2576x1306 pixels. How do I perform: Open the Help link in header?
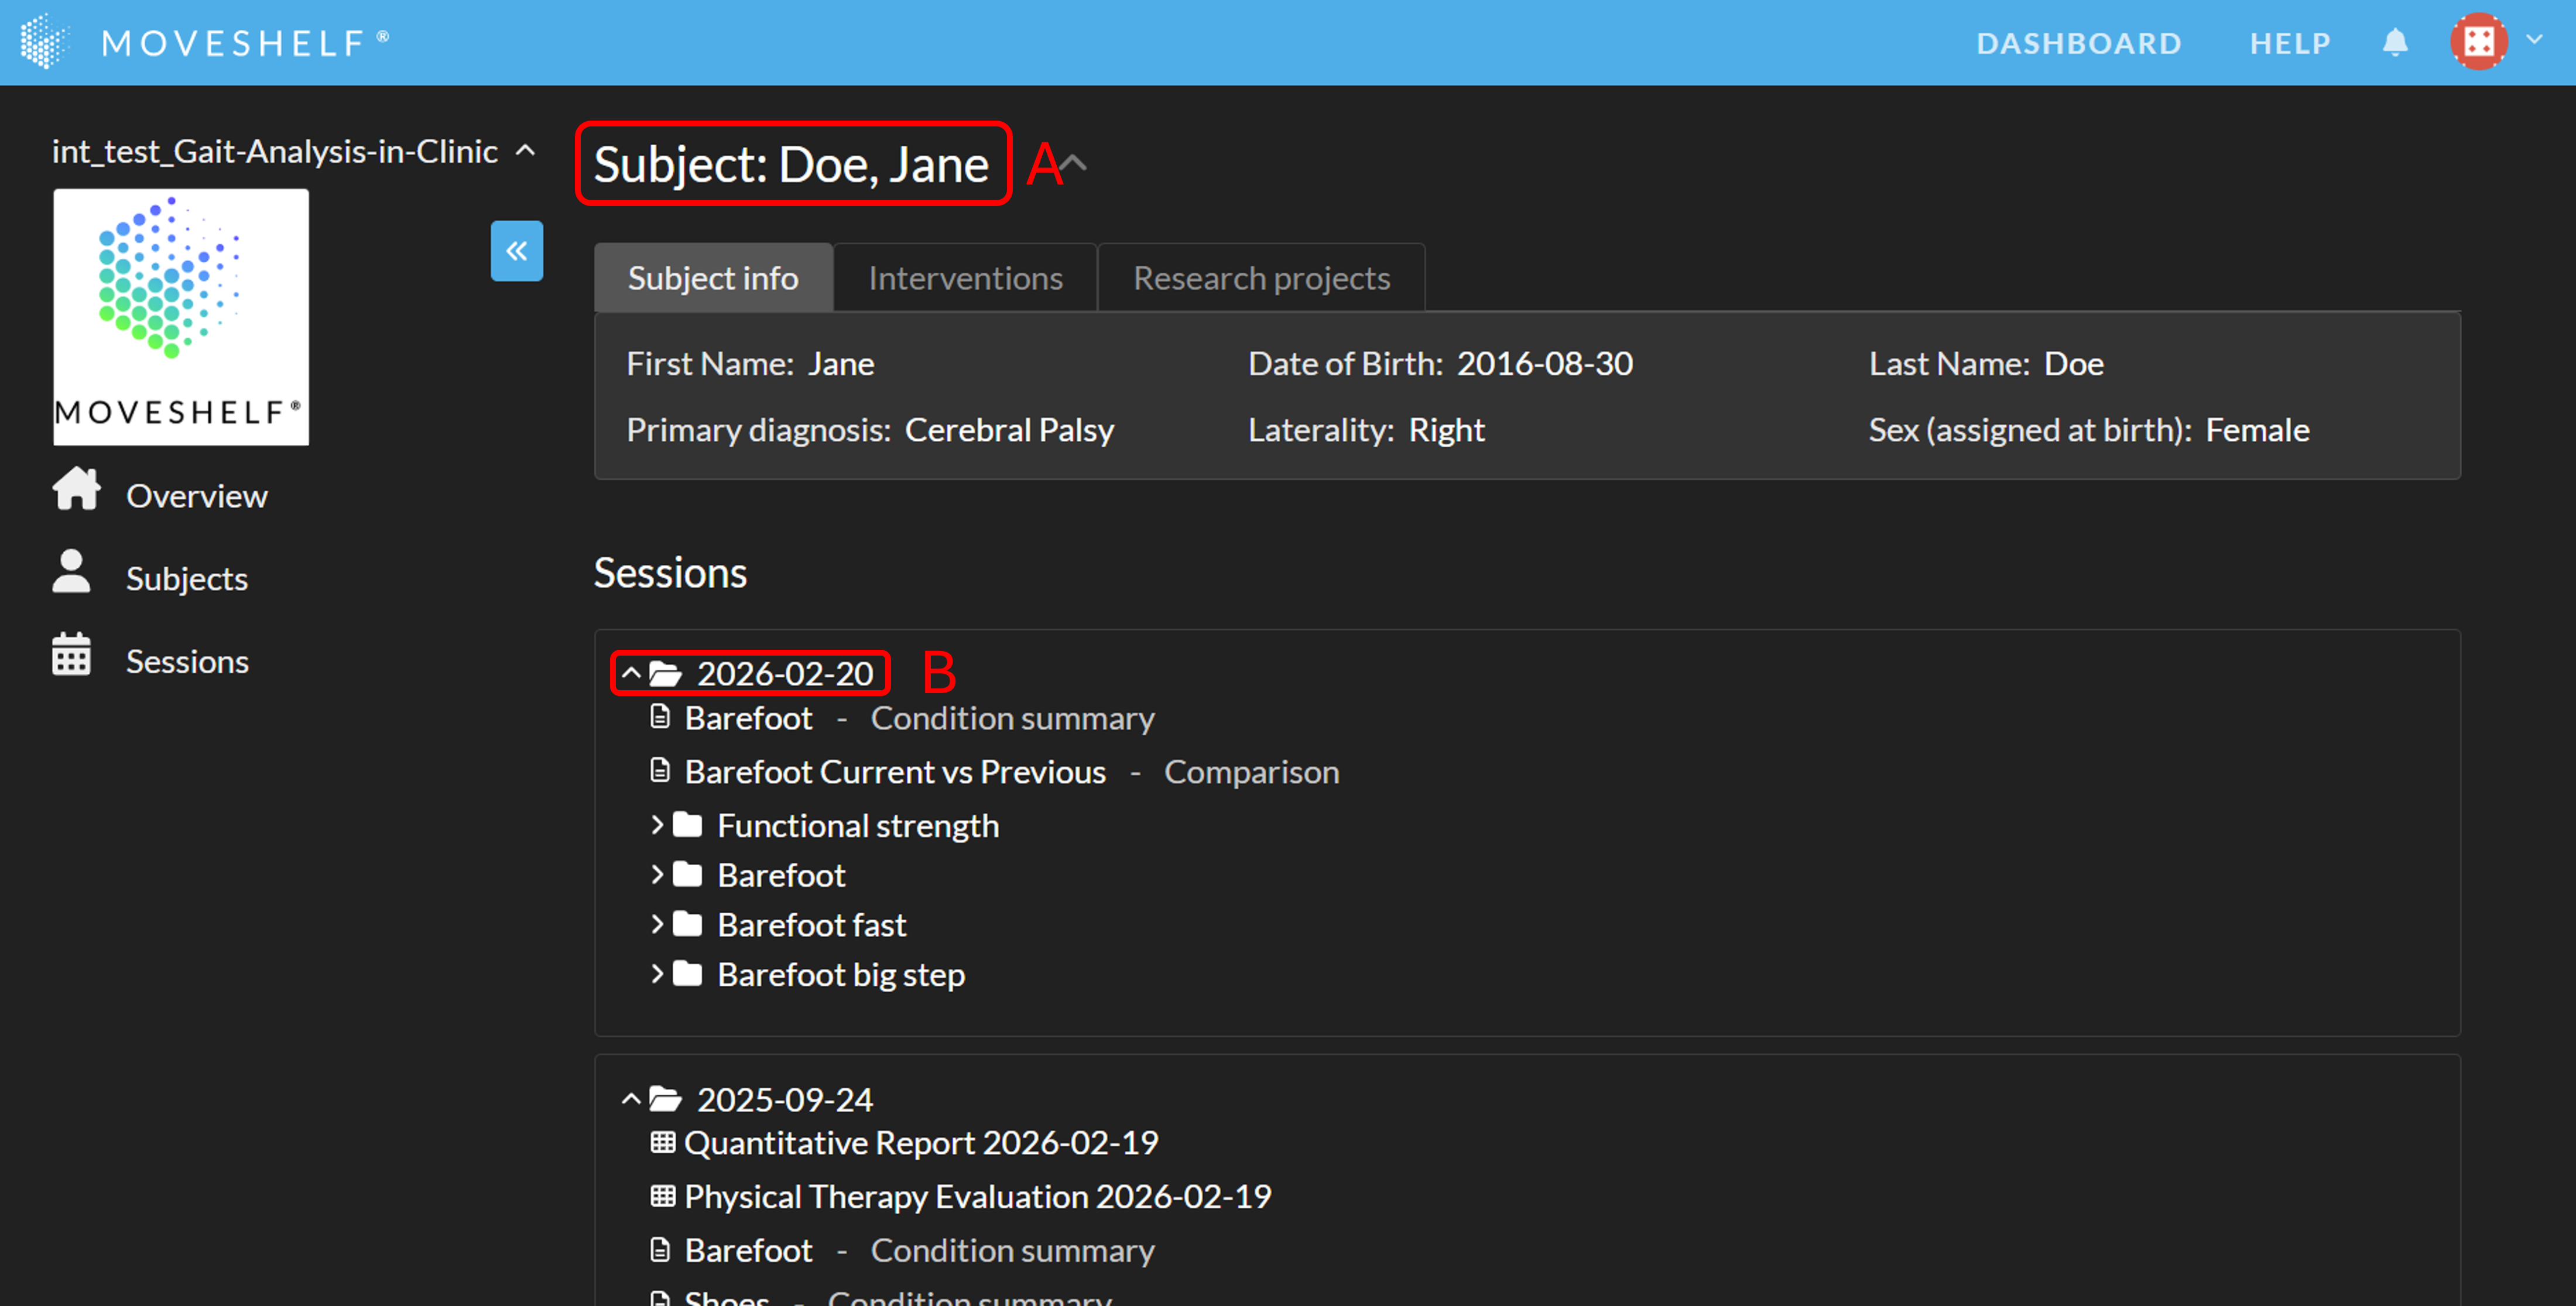pyautogui.click(x=2290, y=43)
